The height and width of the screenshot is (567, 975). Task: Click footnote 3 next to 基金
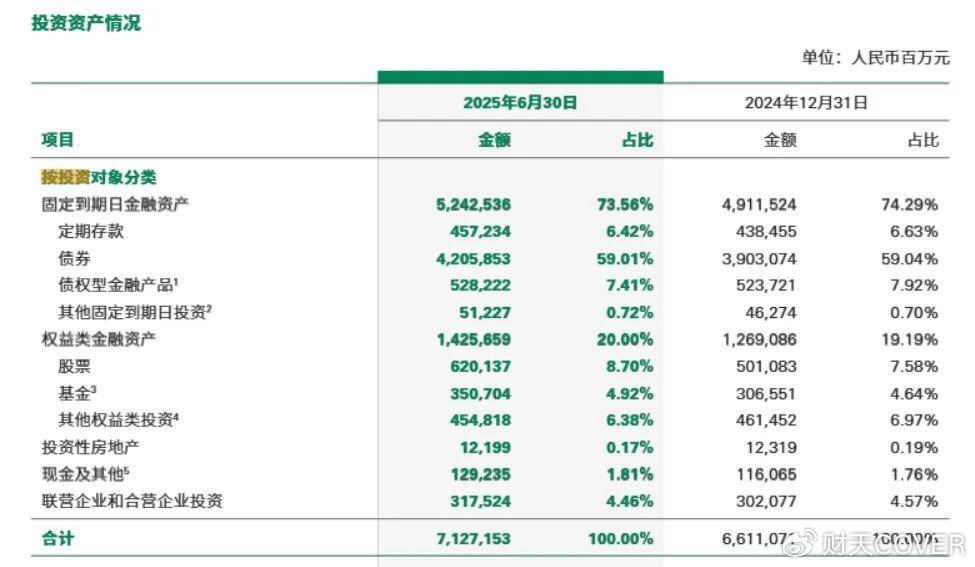click(x=94, y=389)
